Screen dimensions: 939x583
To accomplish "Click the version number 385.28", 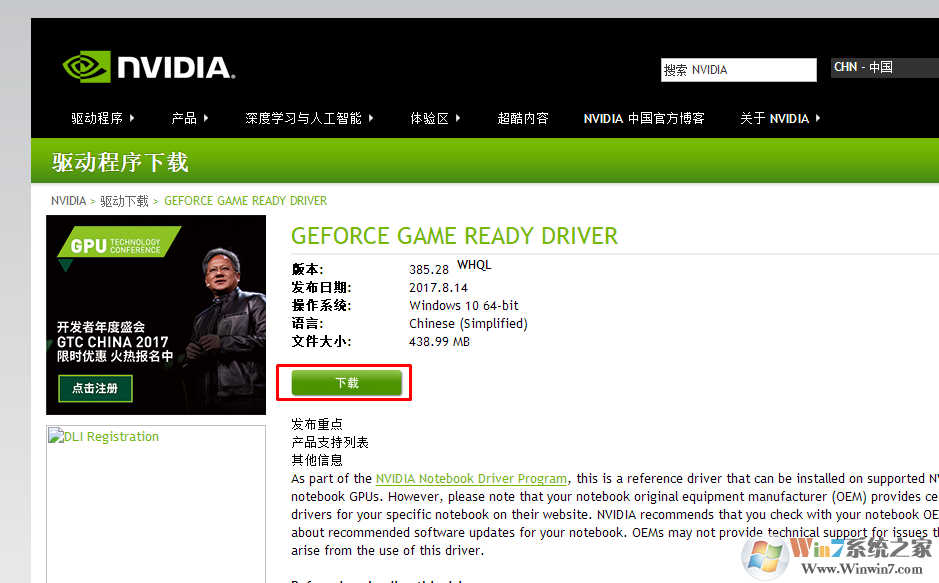I will (x=429, y=270).
